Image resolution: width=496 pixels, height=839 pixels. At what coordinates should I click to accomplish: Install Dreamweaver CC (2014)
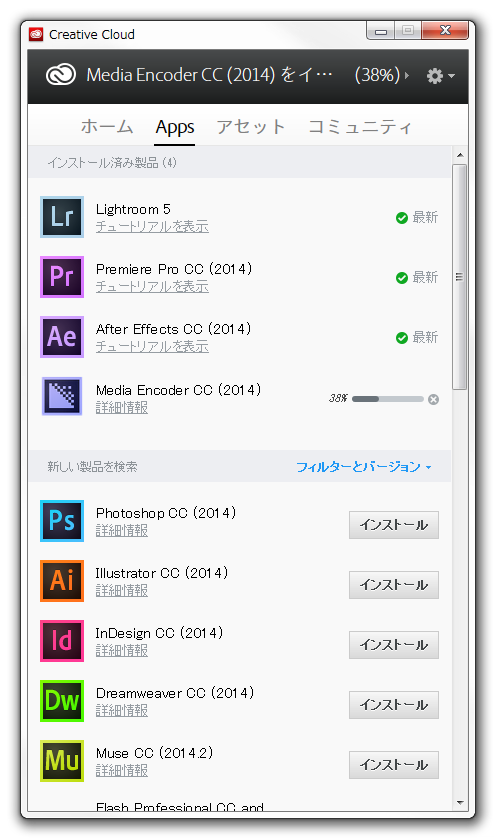coord(394,705)
